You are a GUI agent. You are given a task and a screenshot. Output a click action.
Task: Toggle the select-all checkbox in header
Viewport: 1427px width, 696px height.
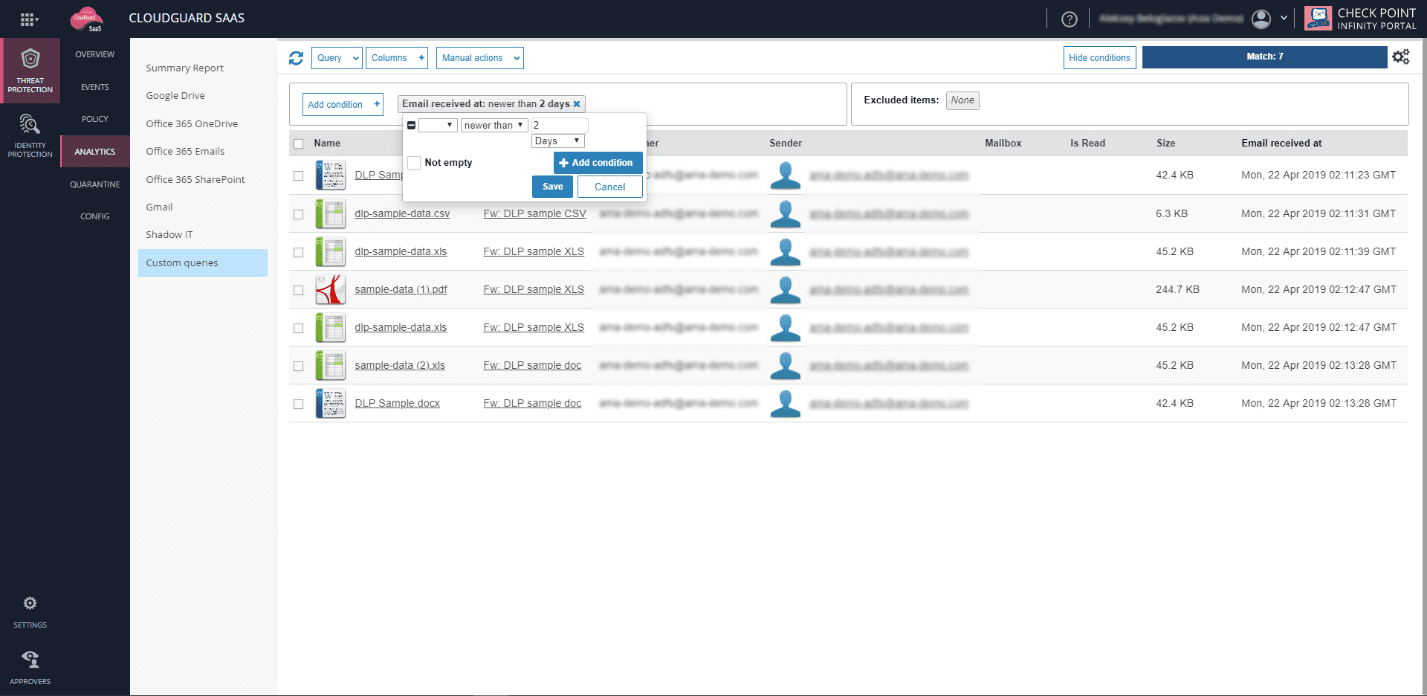(x=298, y=144)
